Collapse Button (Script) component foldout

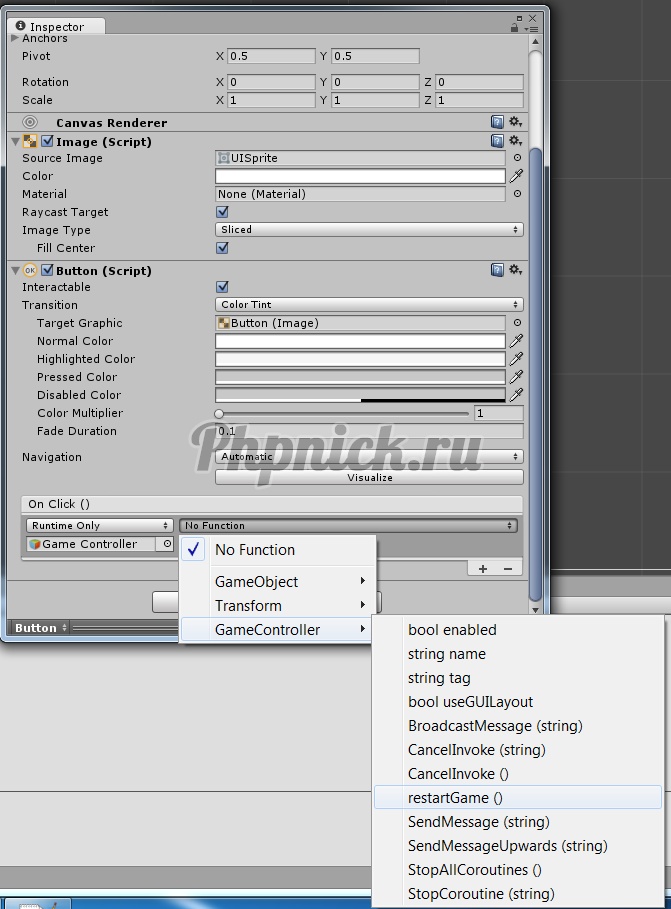[x=16, y=271]
